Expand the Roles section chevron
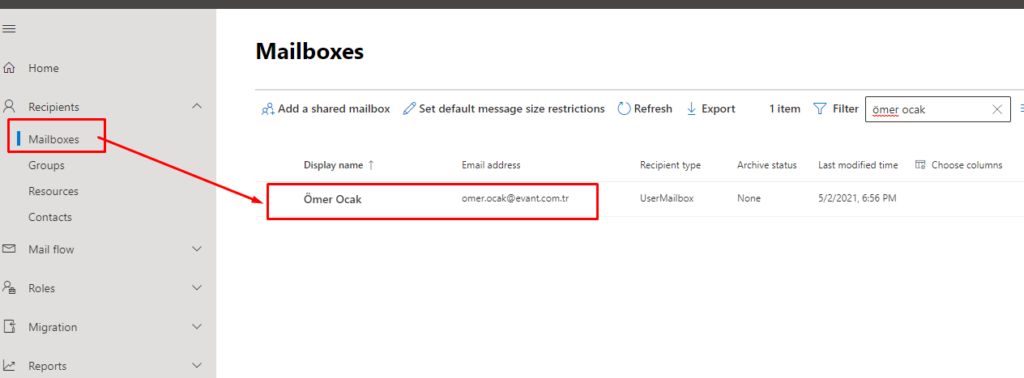 pyautogui.click(x=197, y=288)
